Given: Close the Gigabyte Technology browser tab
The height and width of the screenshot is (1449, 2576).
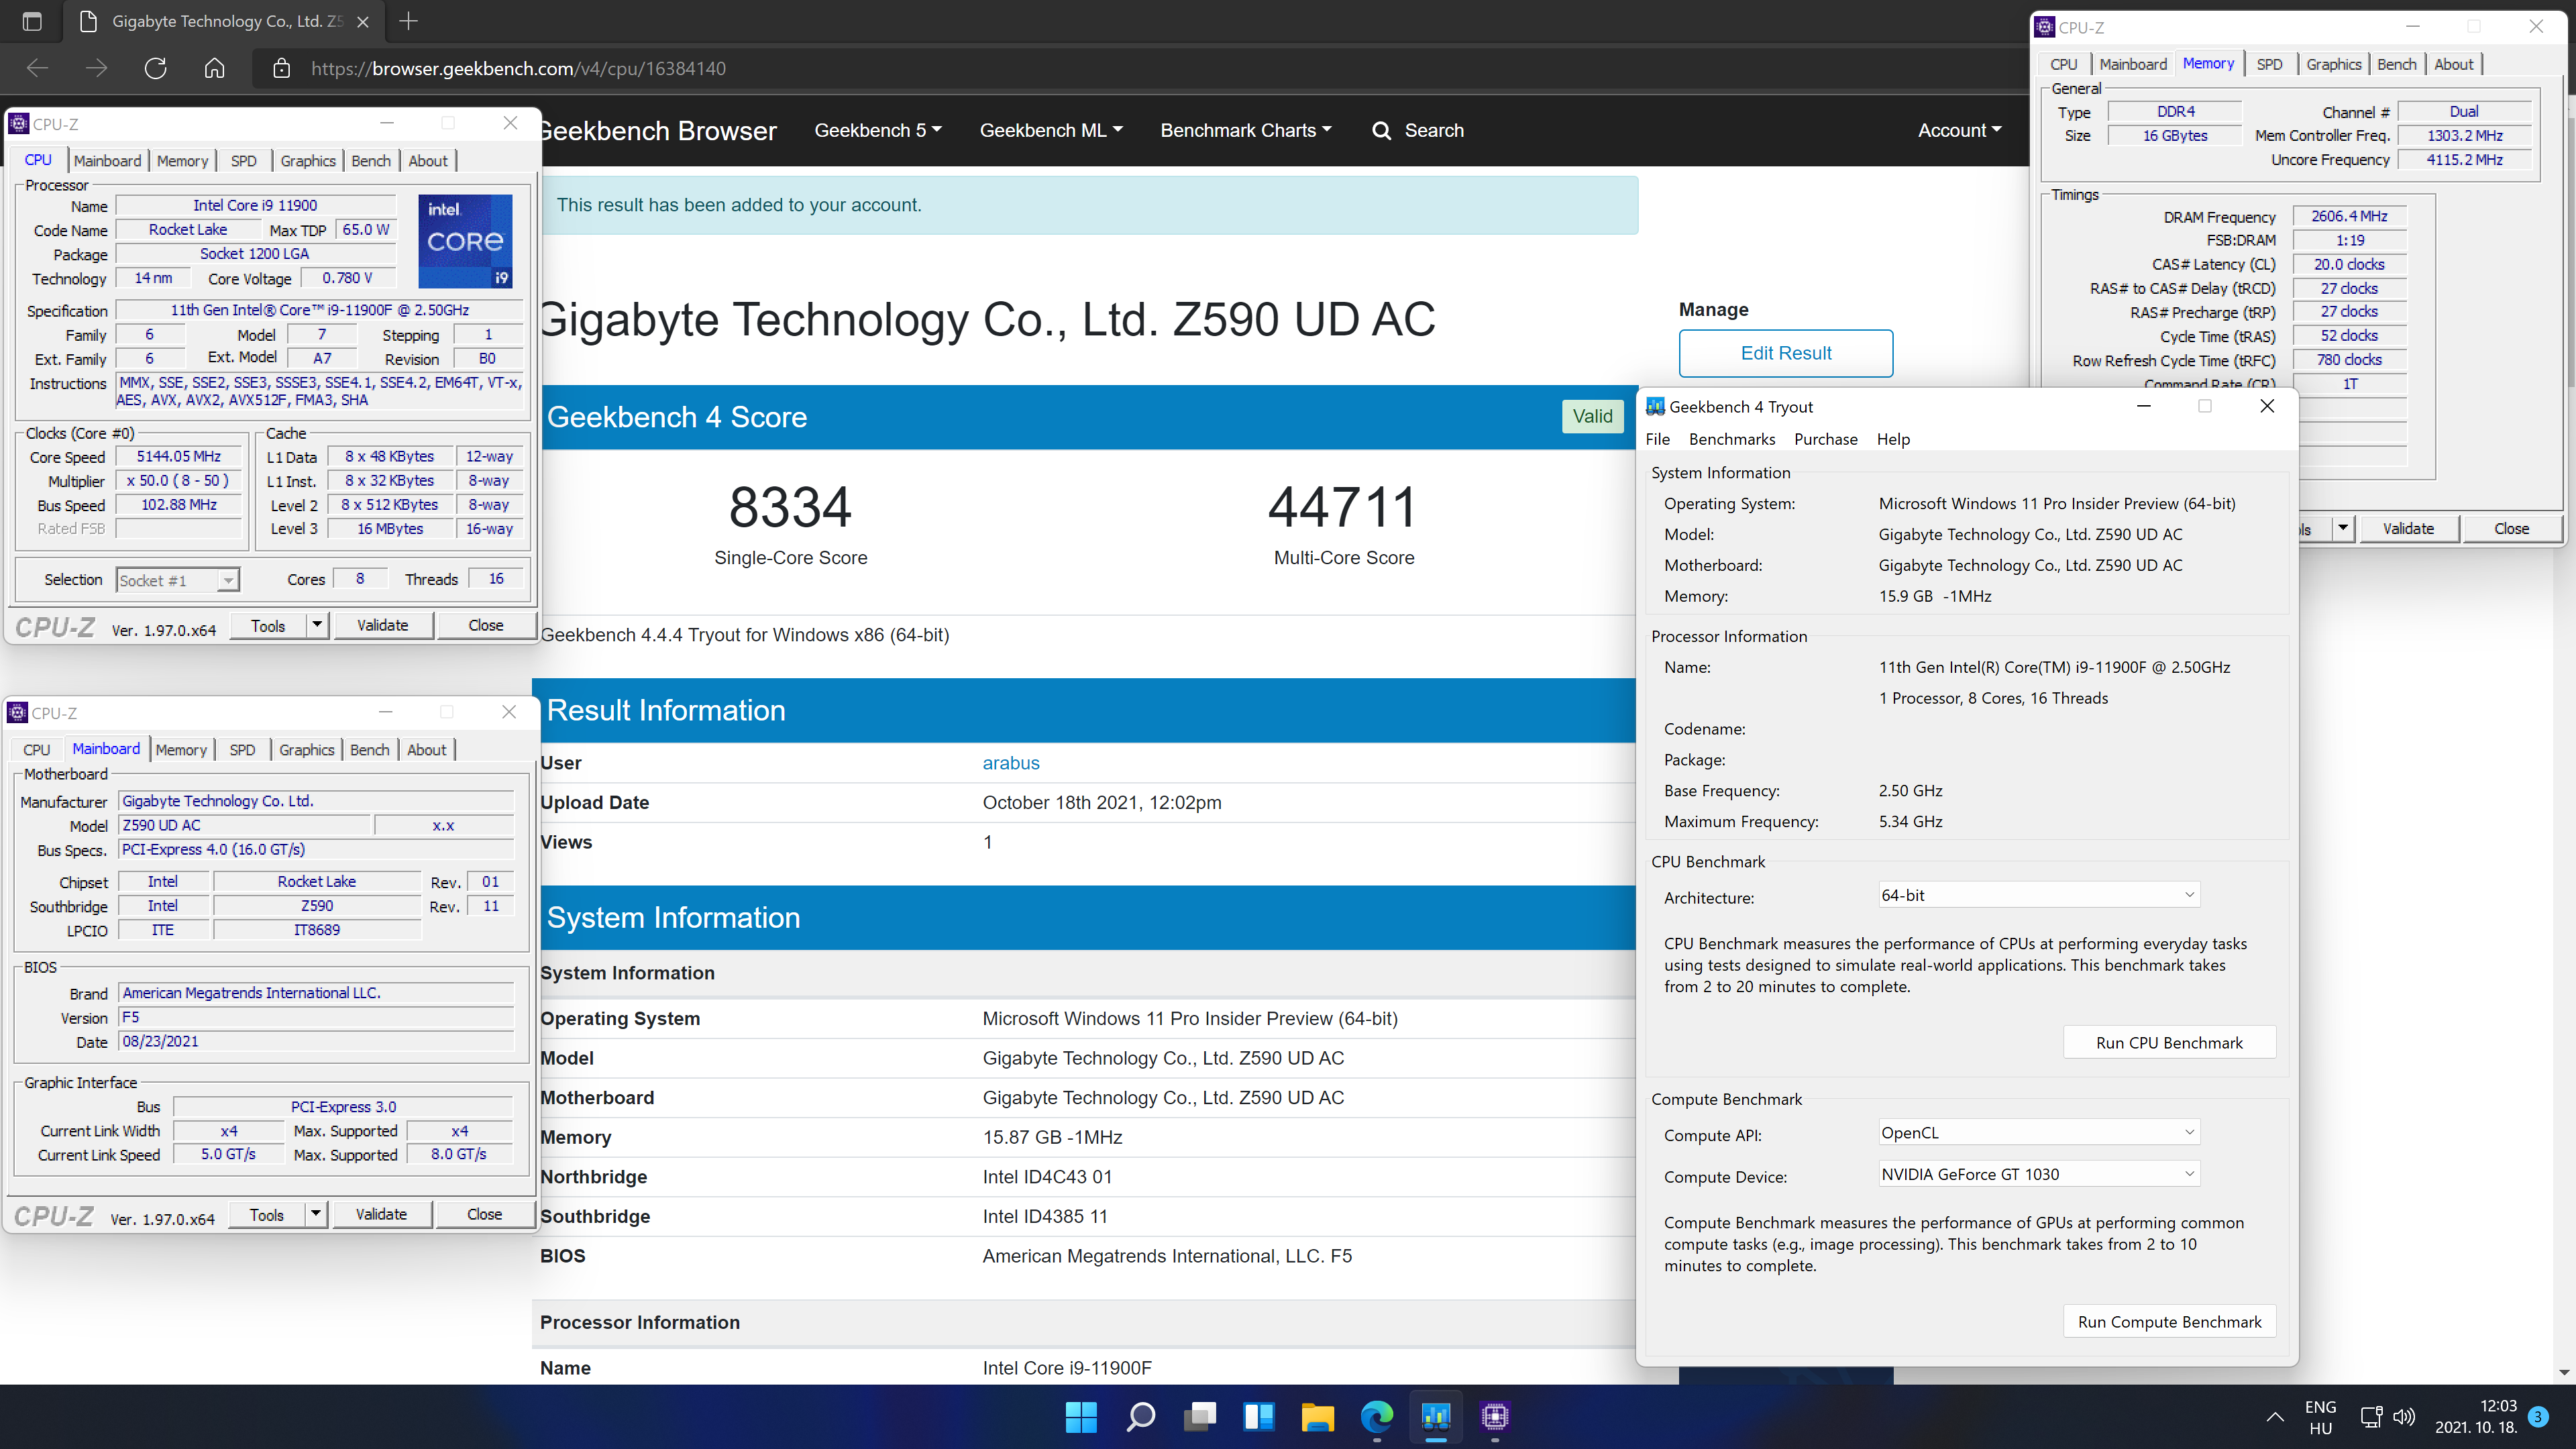Looking at the screenshot, I should coord(363,21).
